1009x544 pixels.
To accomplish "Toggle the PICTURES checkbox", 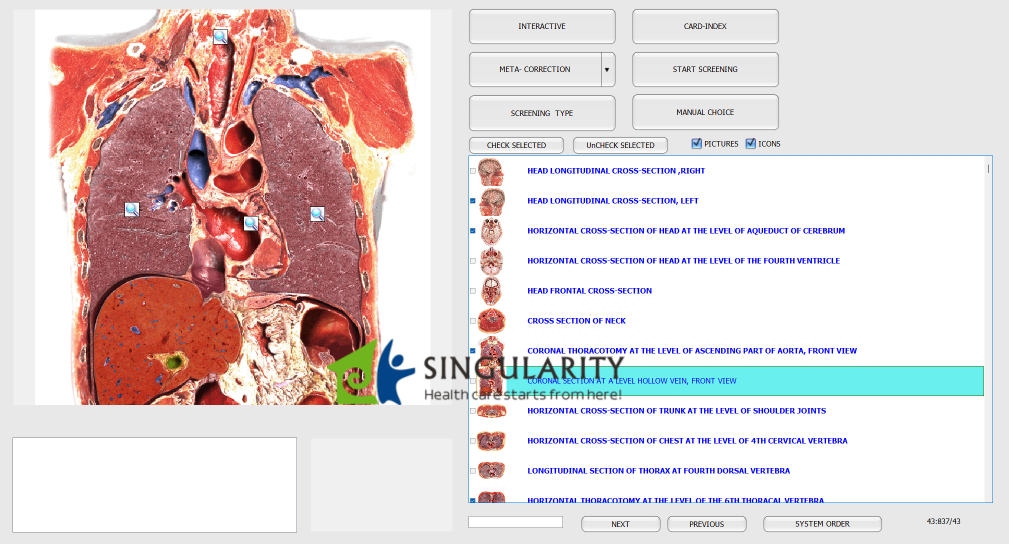I will coord(697,144).
